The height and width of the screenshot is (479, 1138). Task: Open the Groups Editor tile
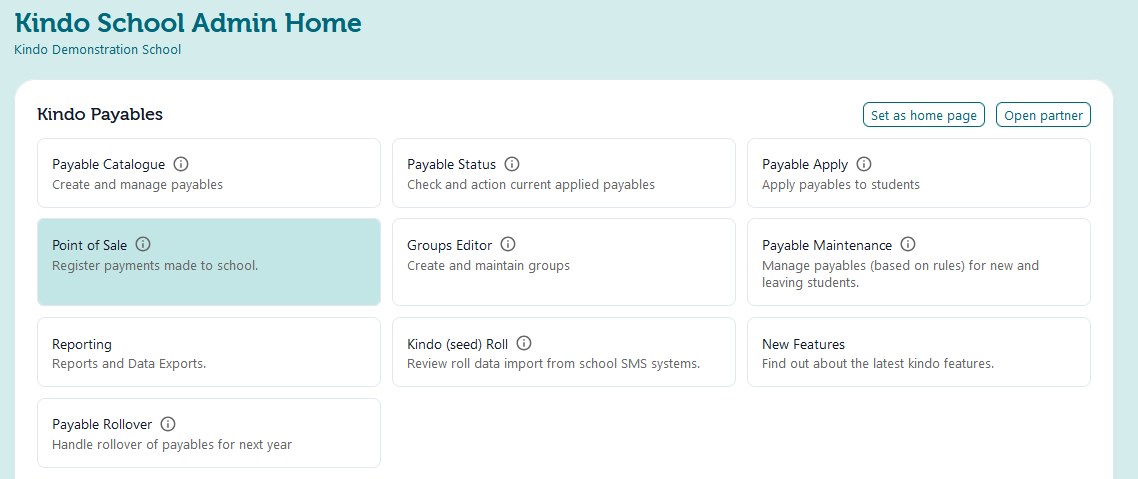(564, 262)
